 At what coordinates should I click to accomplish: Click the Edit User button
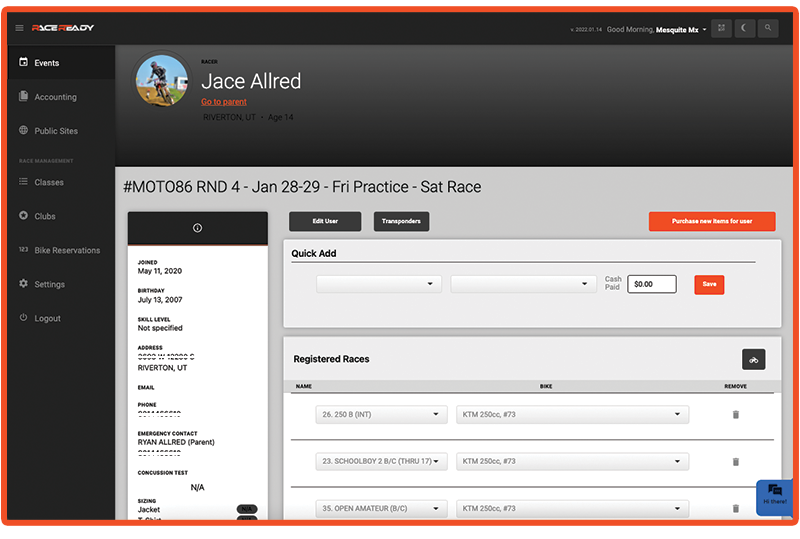[325, 222]
